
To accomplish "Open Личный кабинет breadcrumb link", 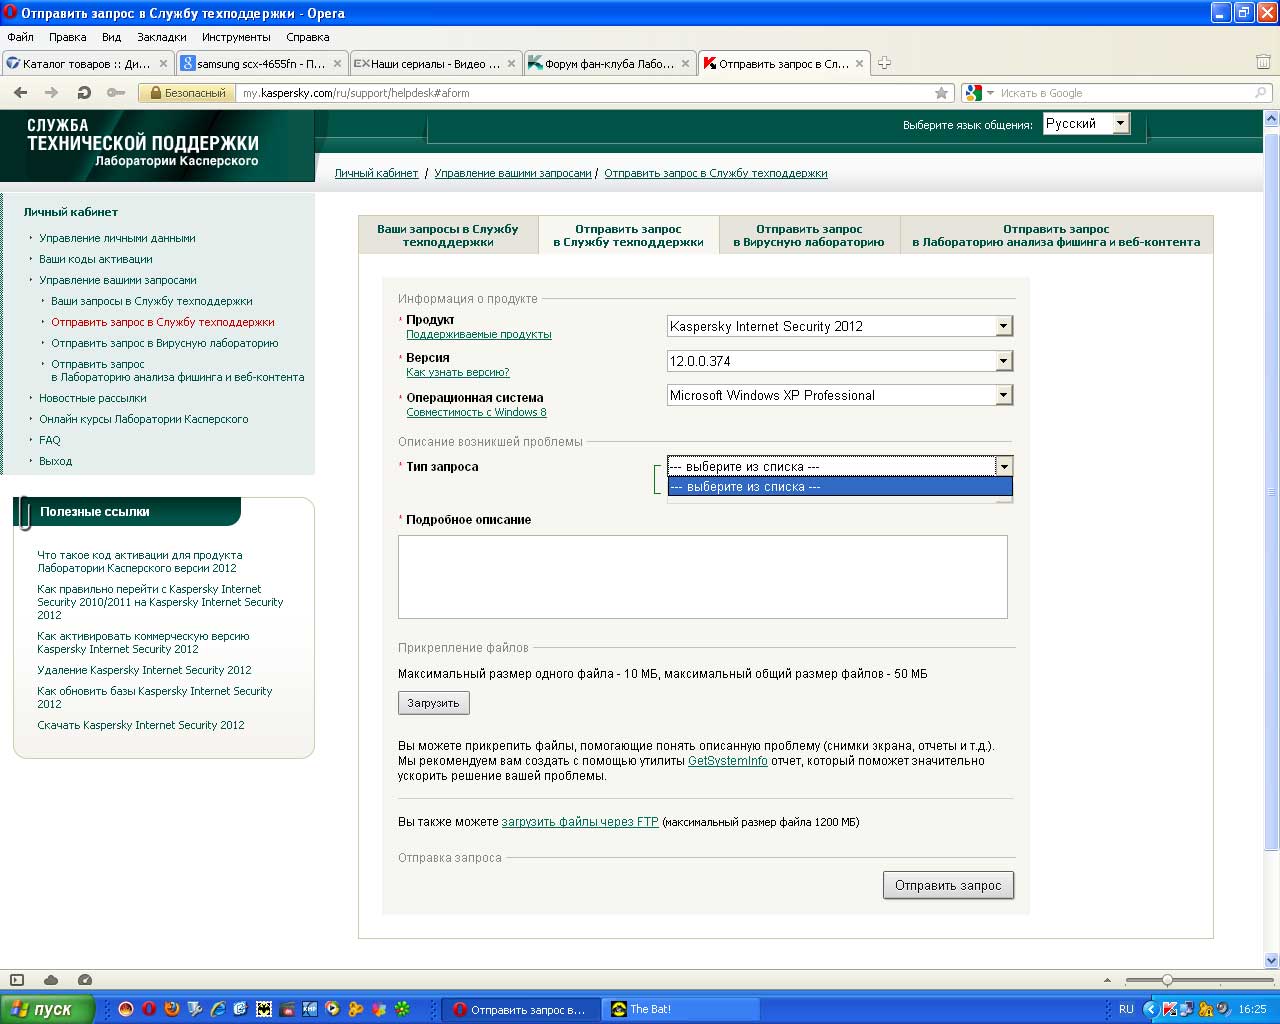I will pos(376,173).
